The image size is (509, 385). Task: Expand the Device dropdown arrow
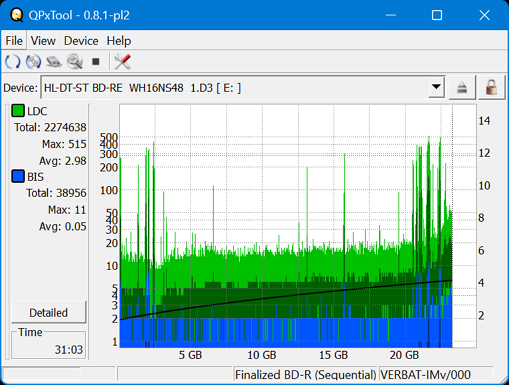tap(436, 87)
